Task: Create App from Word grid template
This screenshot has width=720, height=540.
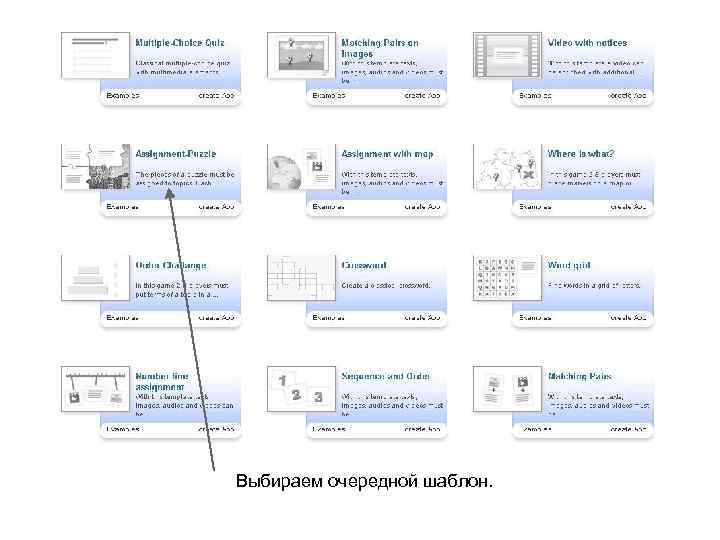Action: coord(628,318)
